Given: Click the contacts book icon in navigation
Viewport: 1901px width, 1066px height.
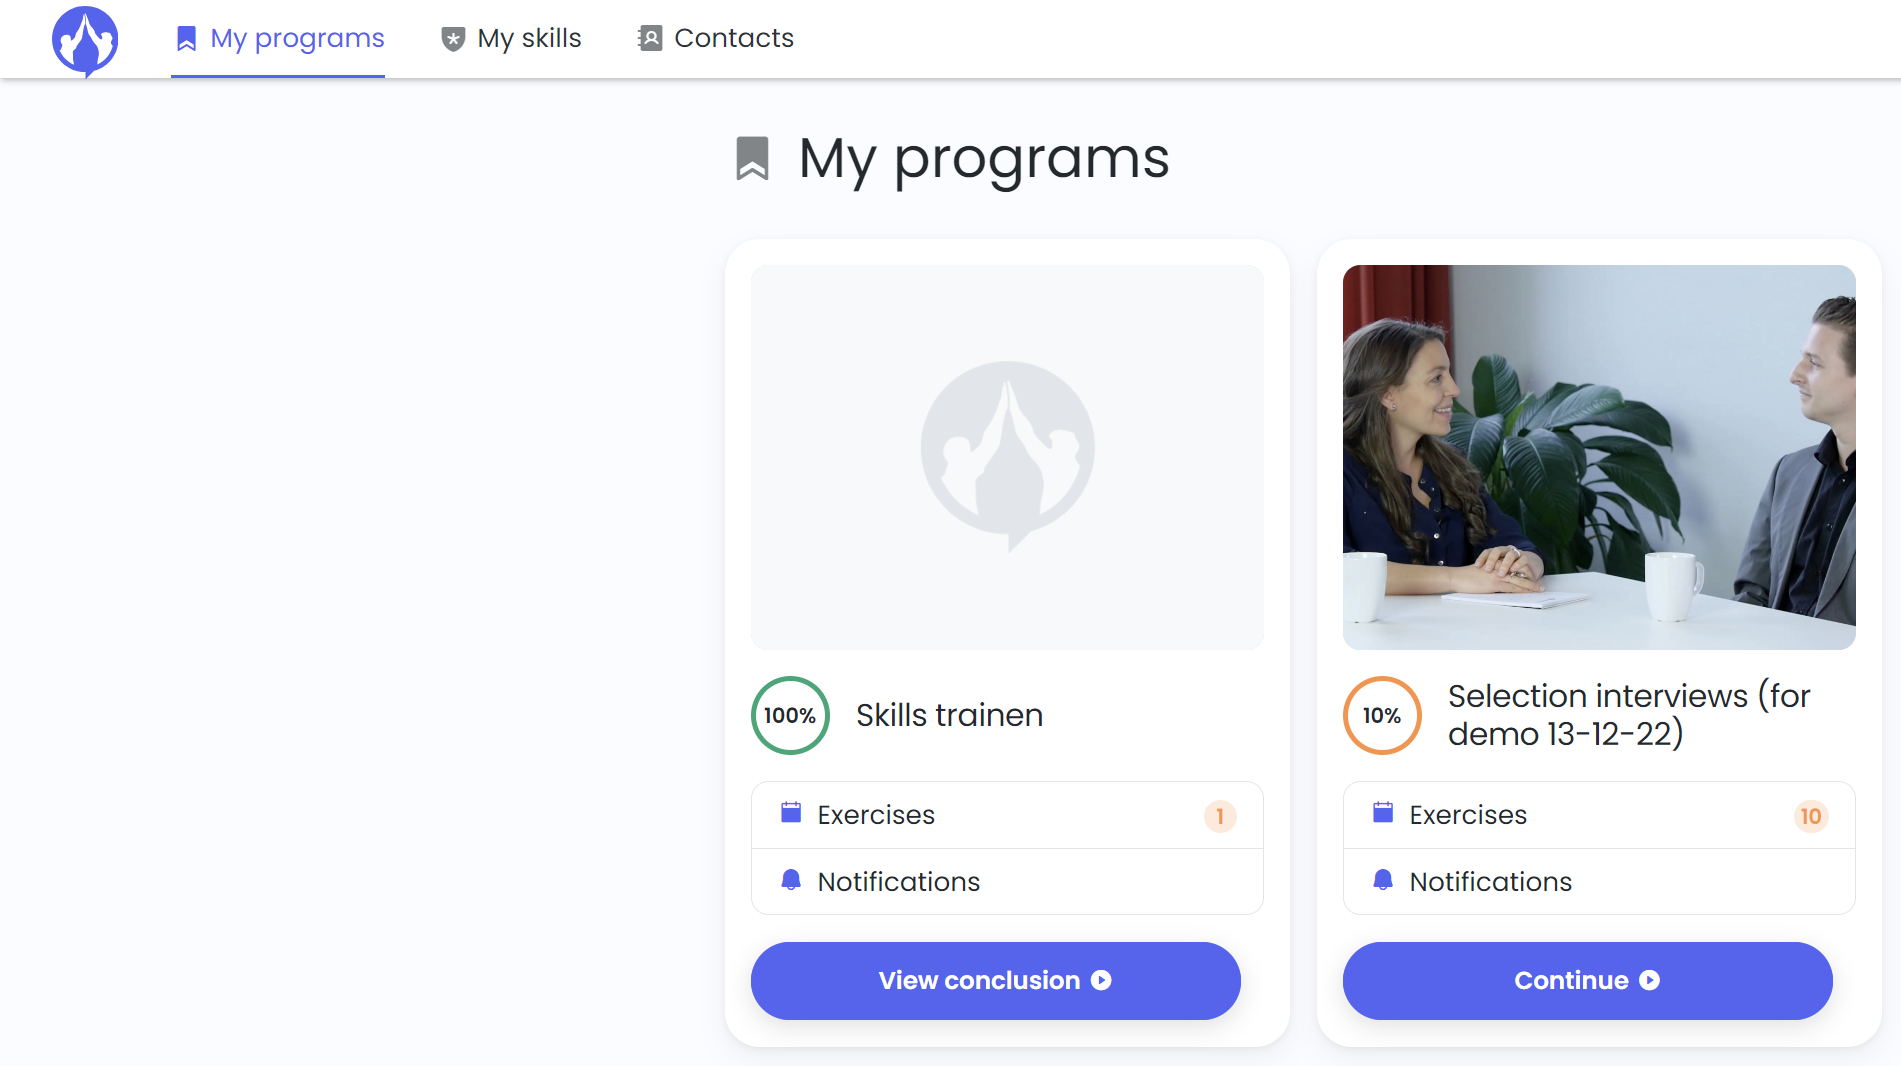Looking at the screenshot, I should (x=650, y=38).
